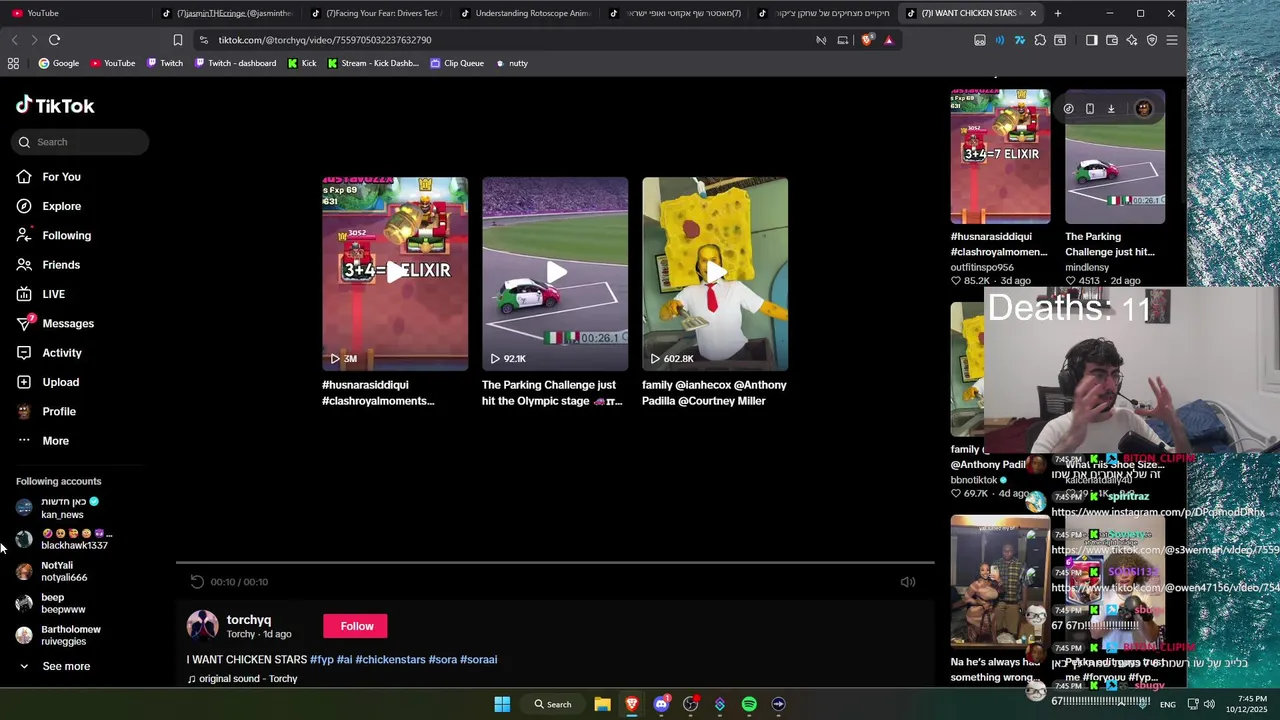1280x720 pixels.
Task: Open the bookmarks bar apps grid icon
Action: [13, 63]
